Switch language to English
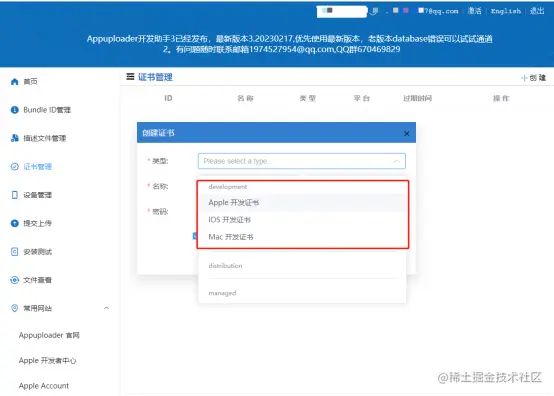Screen dimensions: 554x396 pyautogui.click(x=506, y=11)
